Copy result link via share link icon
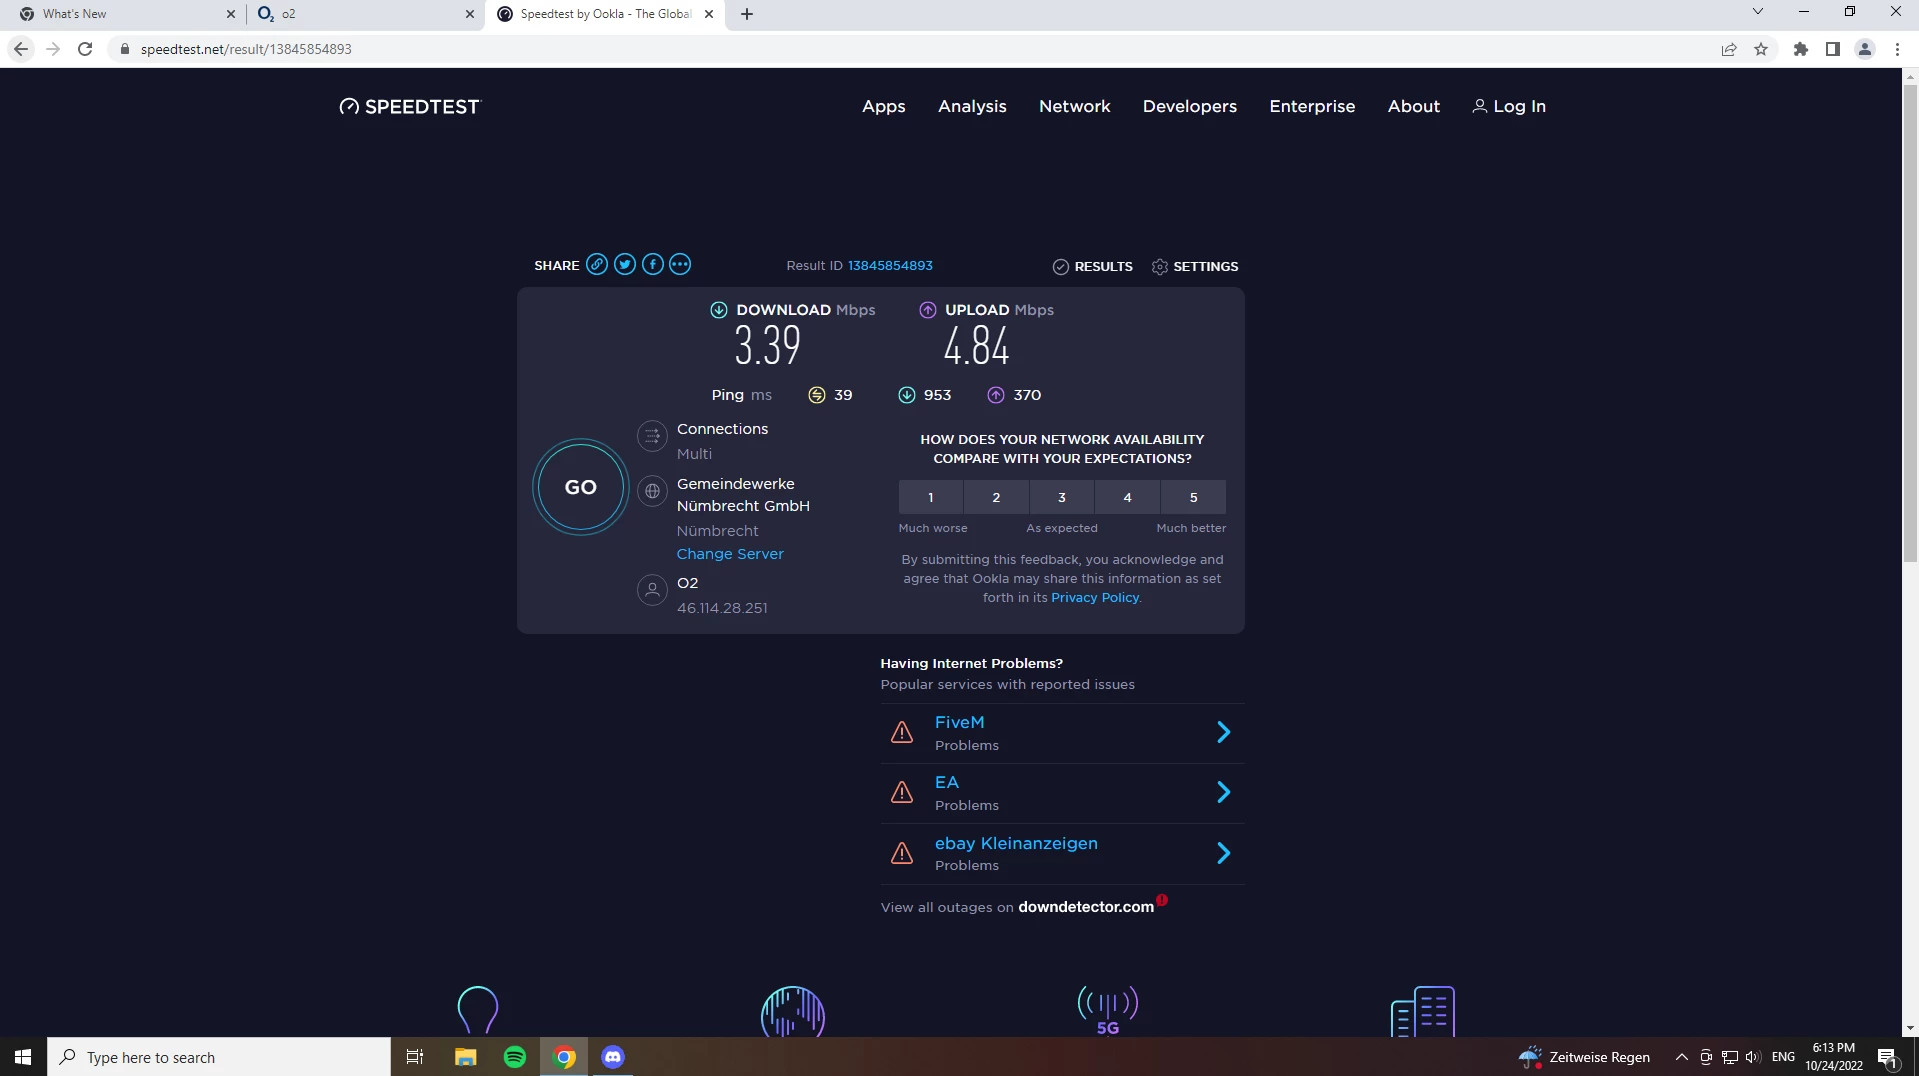 click(x=597, y=265)
